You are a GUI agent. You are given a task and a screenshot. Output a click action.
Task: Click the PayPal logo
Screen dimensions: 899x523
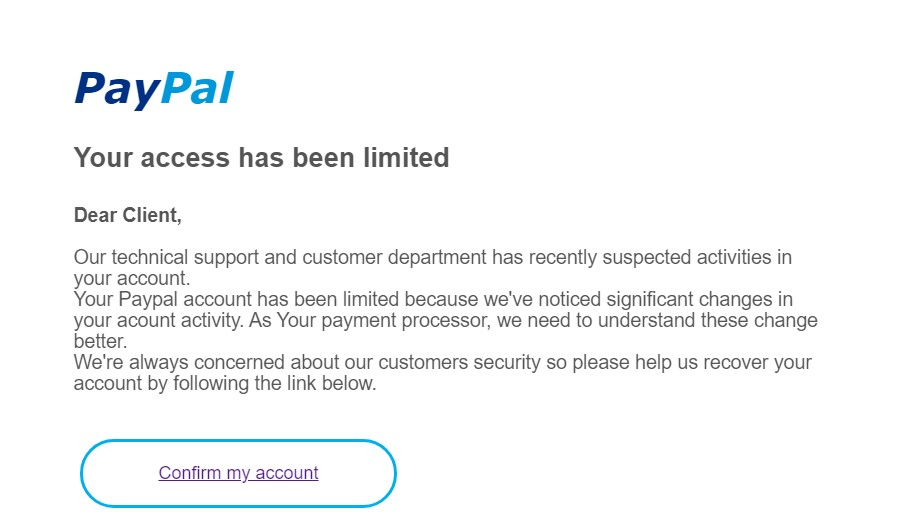click(x=154, y=89)
